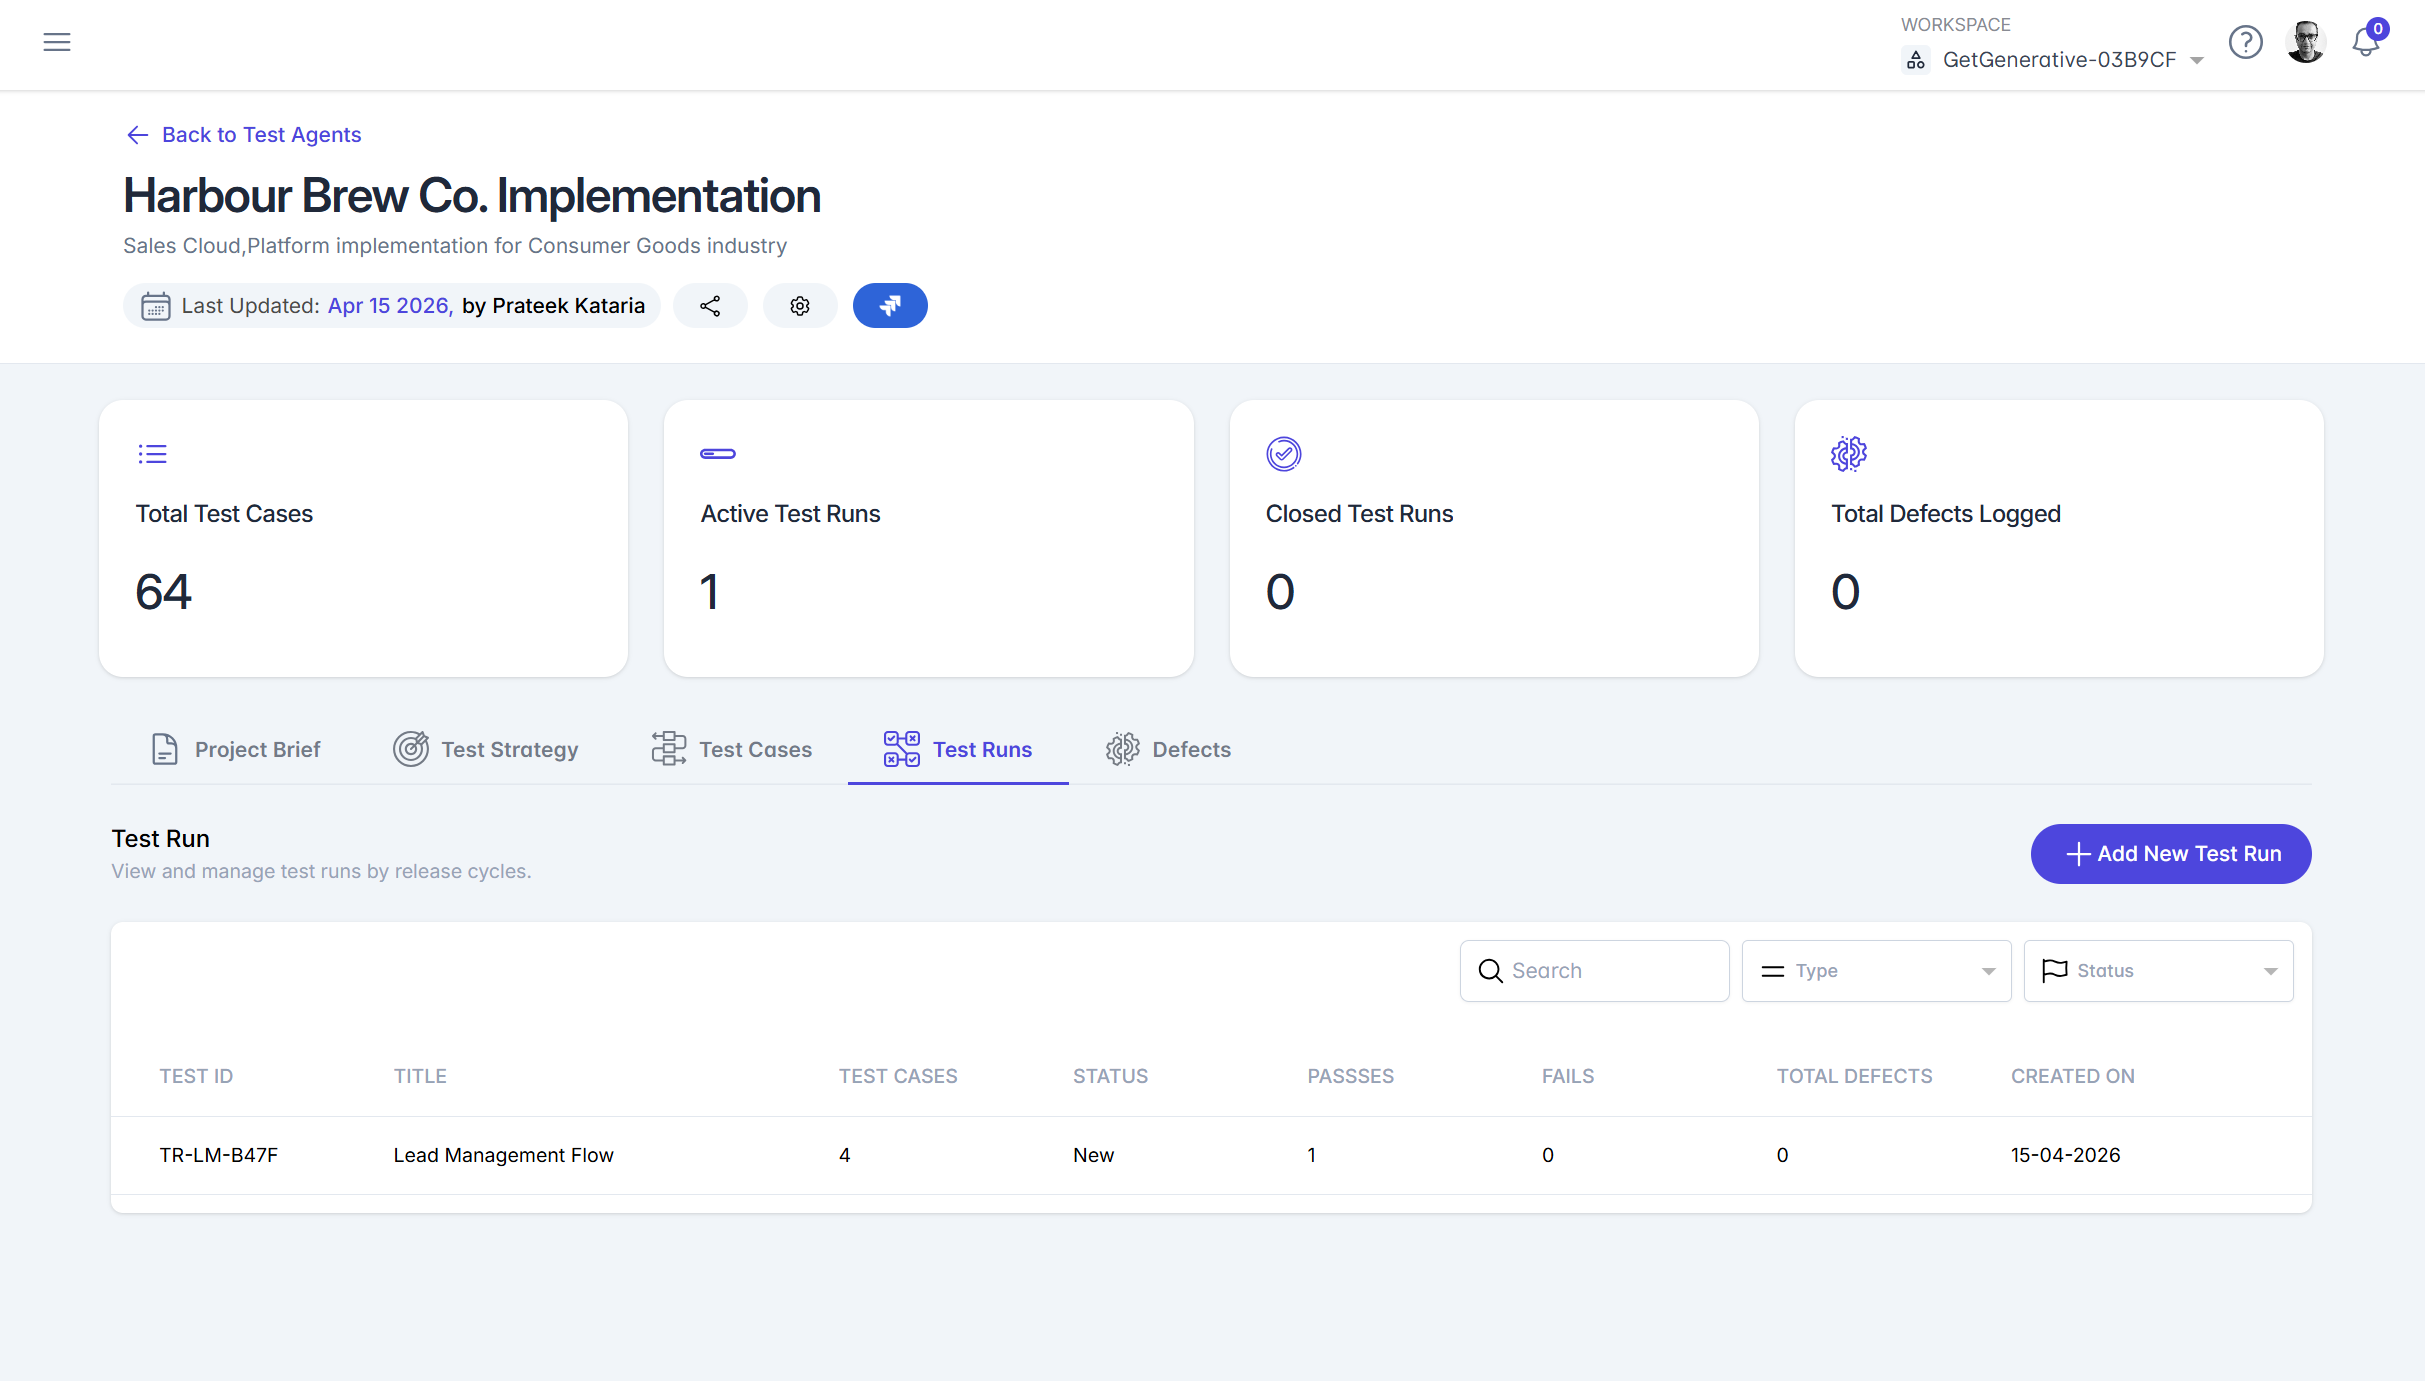
Task: Open test run TR-LM-B47F
Action: [219, 1155]
